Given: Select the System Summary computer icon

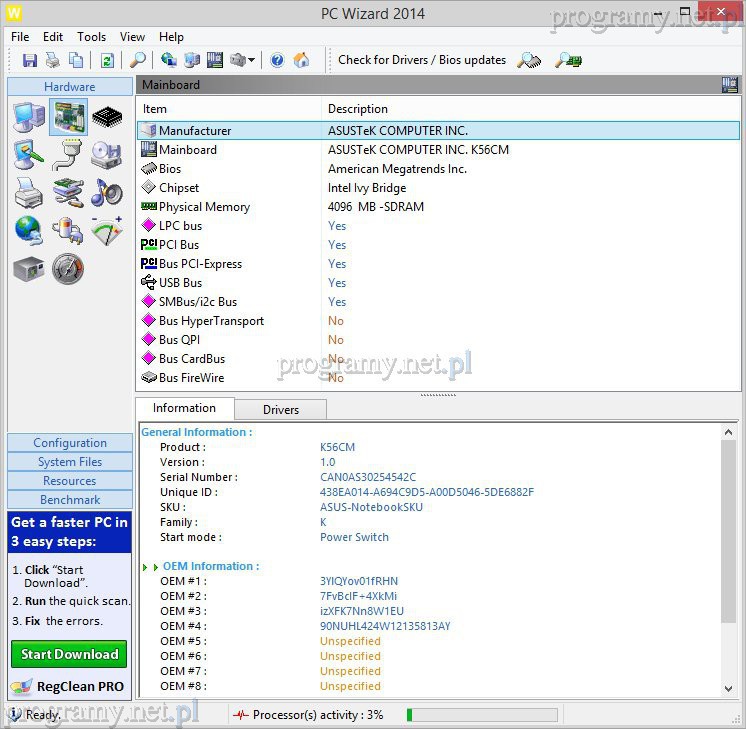Looking at the screenshot, I should pos(28,118).
